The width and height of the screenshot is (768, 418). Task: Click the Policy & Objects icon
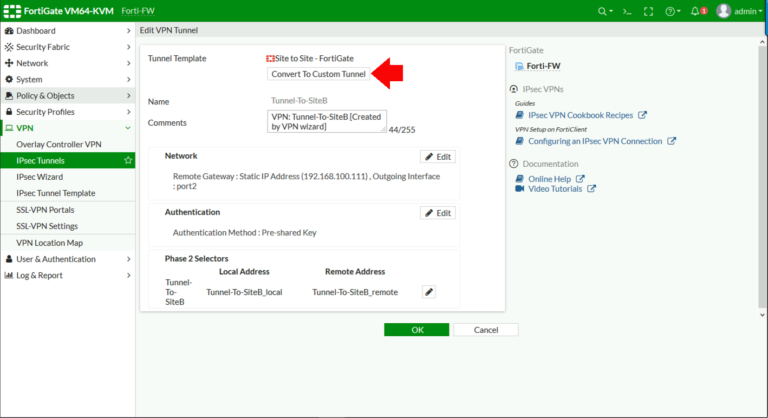[9, 95]
